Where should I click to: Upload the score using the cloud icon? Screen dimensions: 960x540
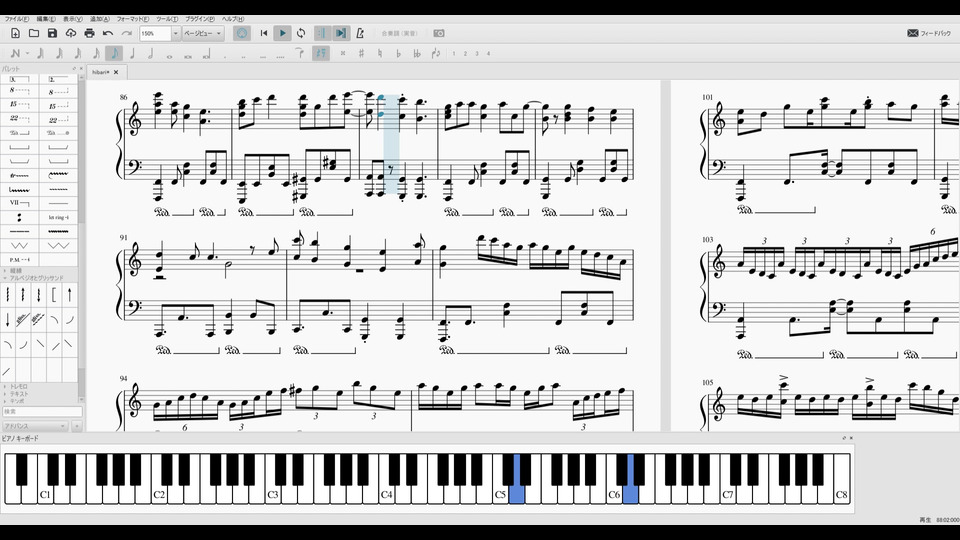[71, 33]
